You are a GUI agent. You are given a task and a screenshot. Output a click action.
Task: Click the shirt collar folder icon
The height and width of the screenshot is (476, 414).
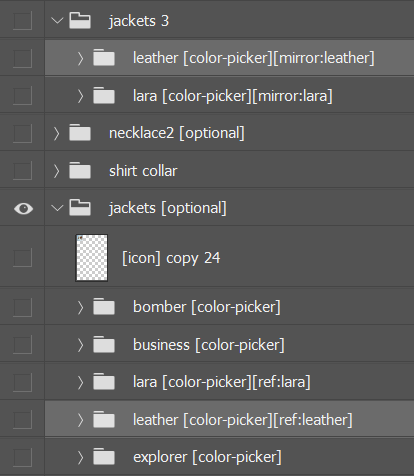tap(80, 171)
